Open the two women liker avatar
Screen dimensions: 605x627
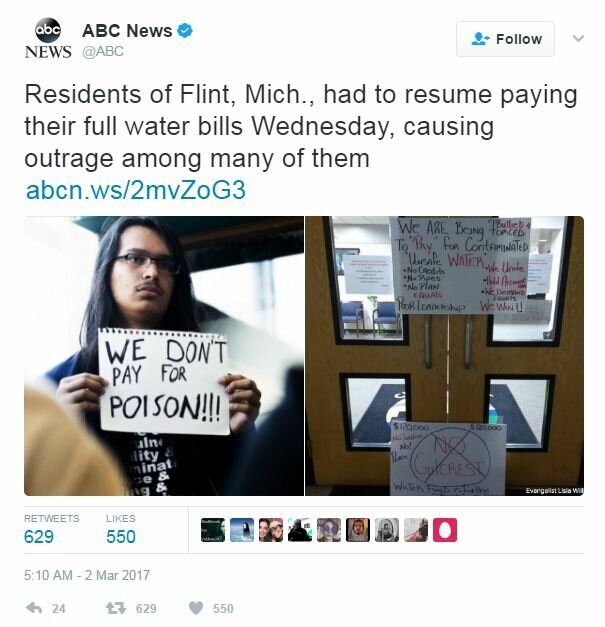pos(271,530)
